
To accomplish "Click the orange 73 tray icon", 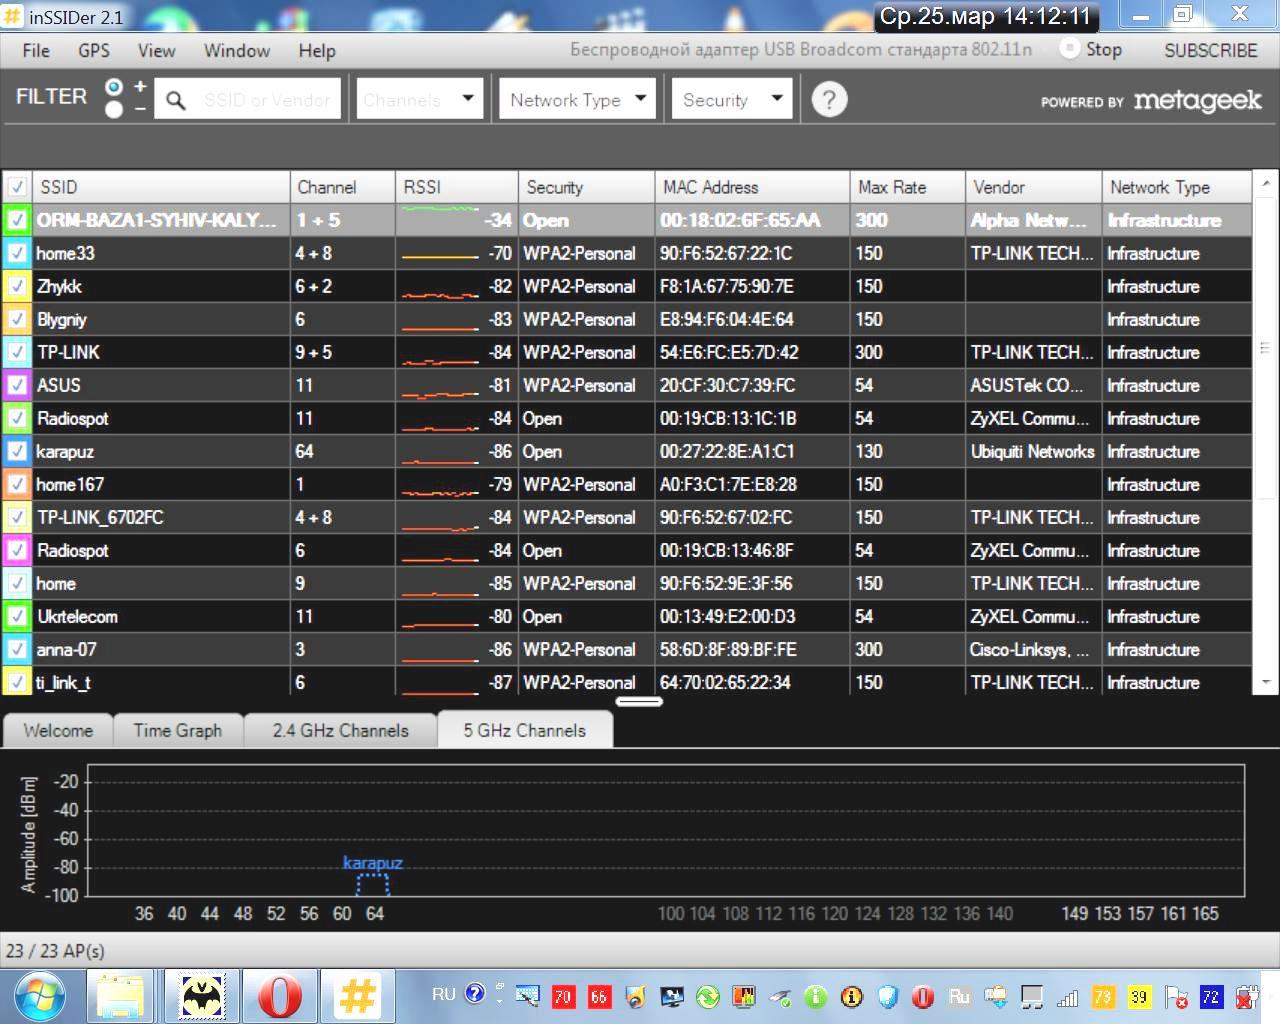I will [1103, 996].
